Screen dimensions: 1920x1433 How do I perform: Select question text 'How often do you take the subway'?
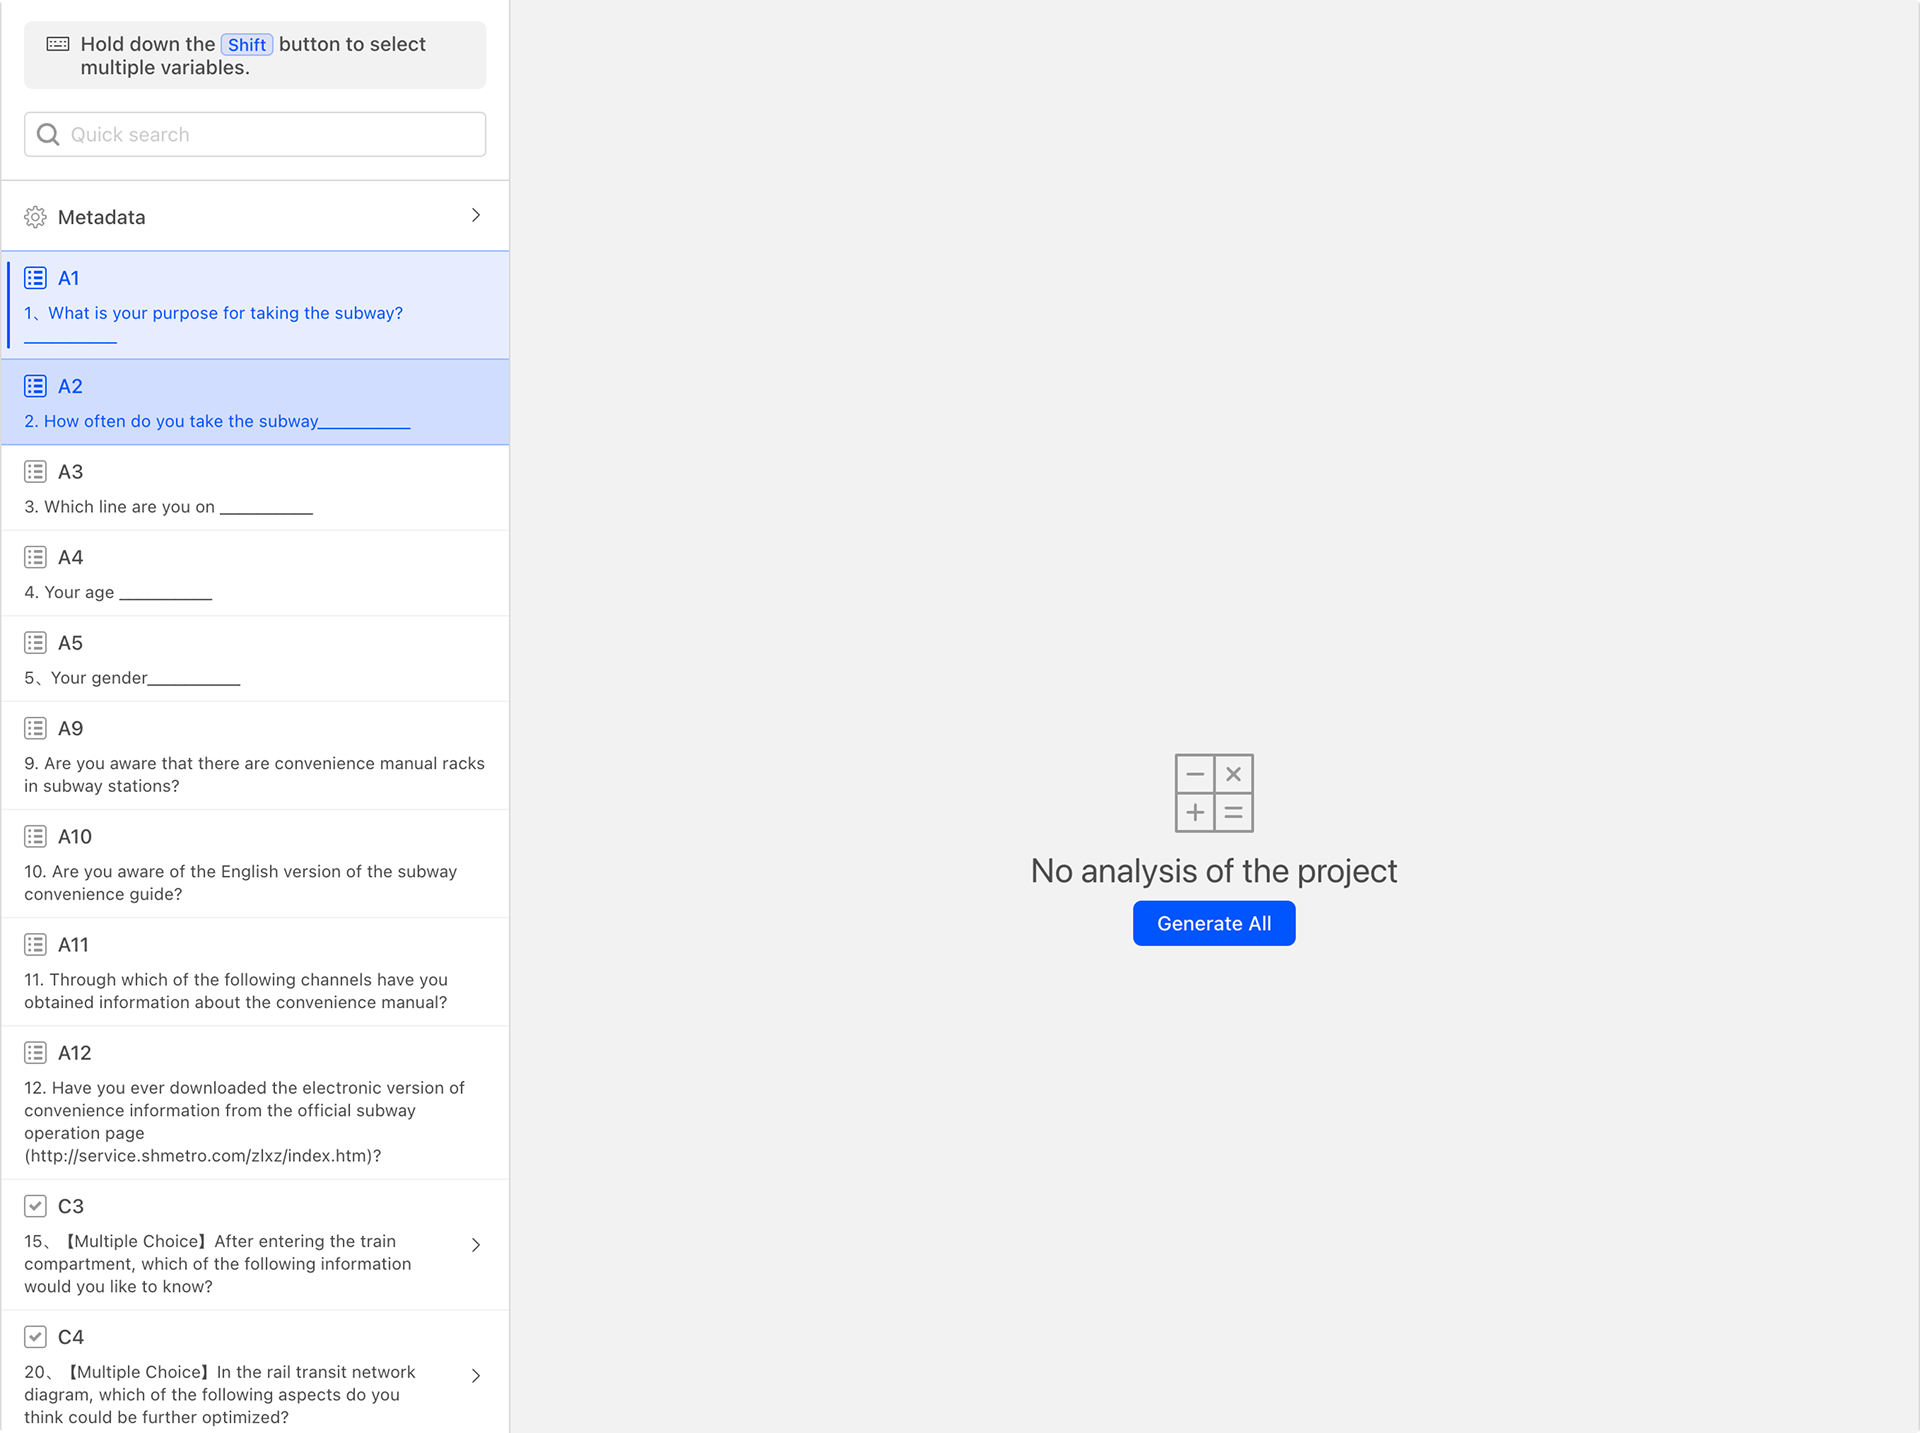[x=181, y=421]
